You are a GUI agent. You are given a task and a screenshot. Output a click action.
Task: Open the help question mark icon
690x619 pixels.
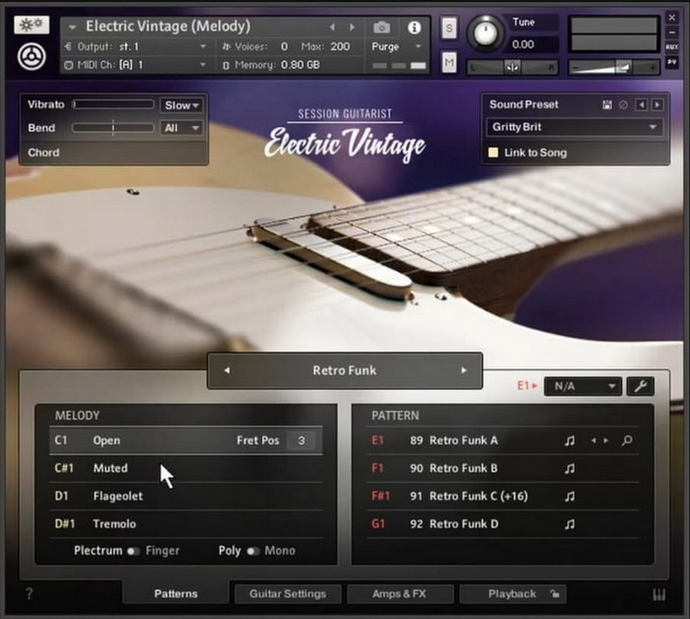coord(29,594)
